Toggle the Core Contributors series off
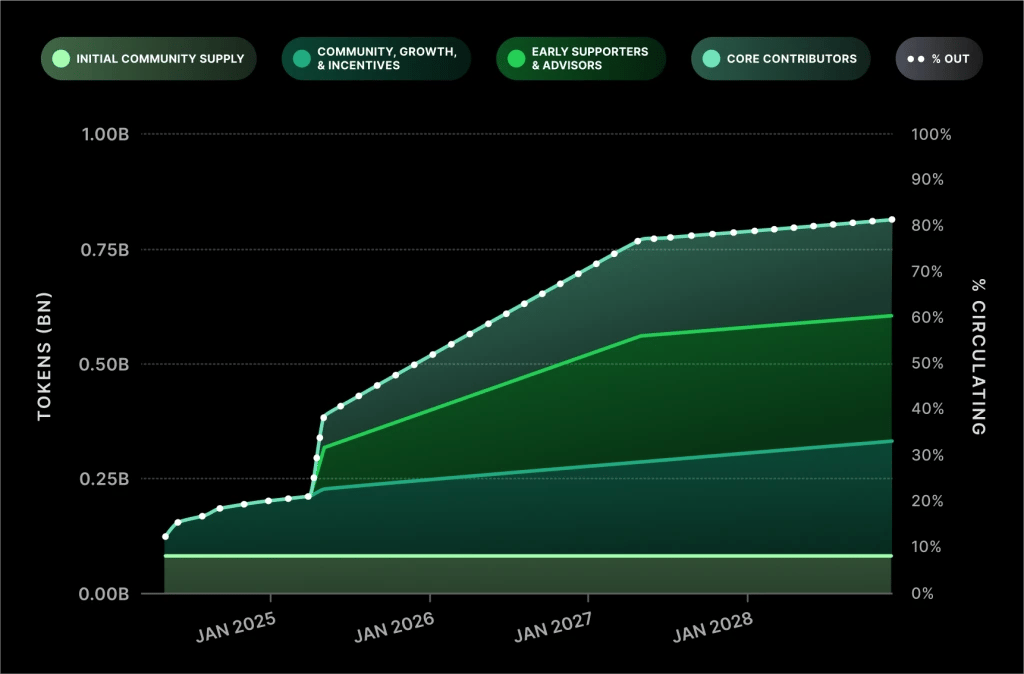 [x=780, y=59]
